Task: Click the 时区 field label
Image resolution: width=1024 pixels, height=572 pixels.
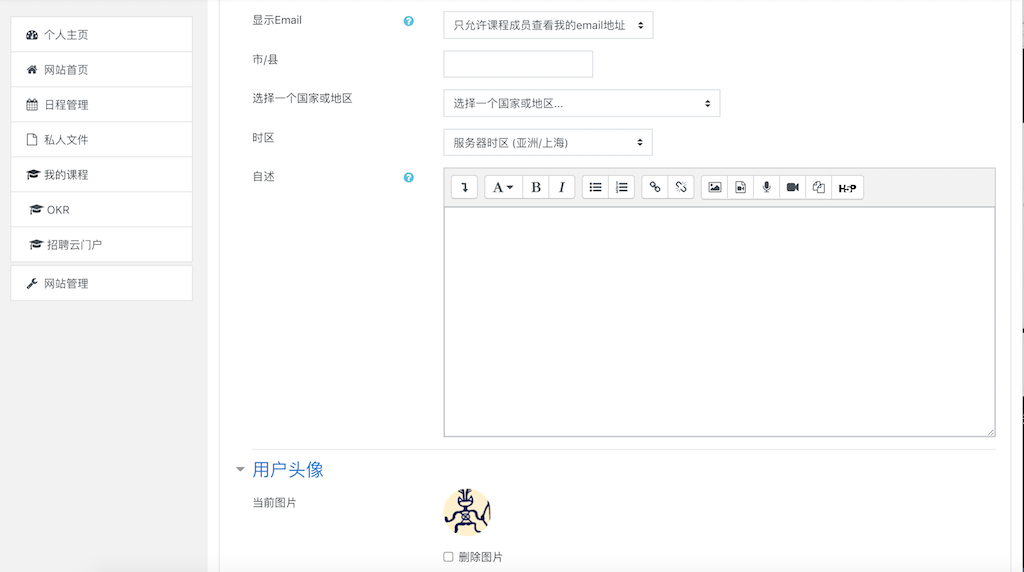Action: click(263, 138)
